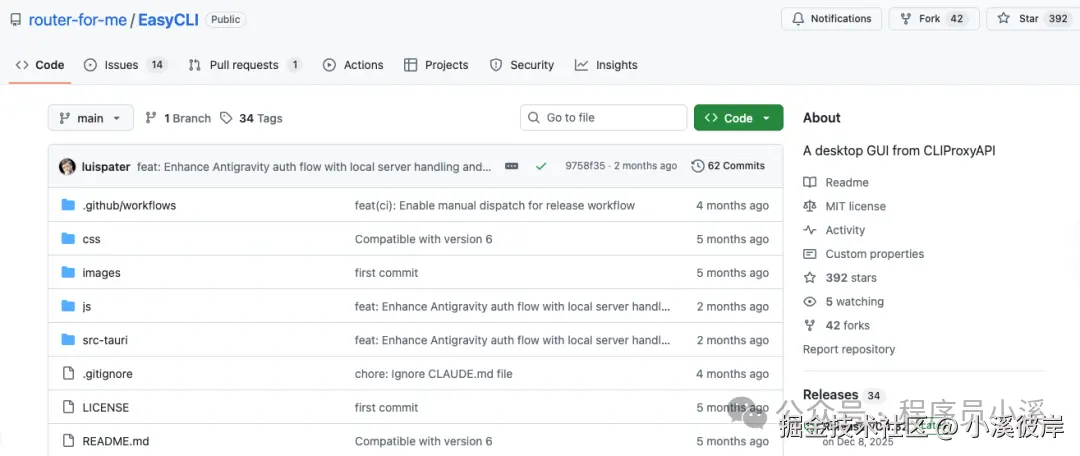Click luispater's avatar image
Image resolution: width=1080 pixels, height=456 pixels.
pyautogui.click(x=68, y=166)
